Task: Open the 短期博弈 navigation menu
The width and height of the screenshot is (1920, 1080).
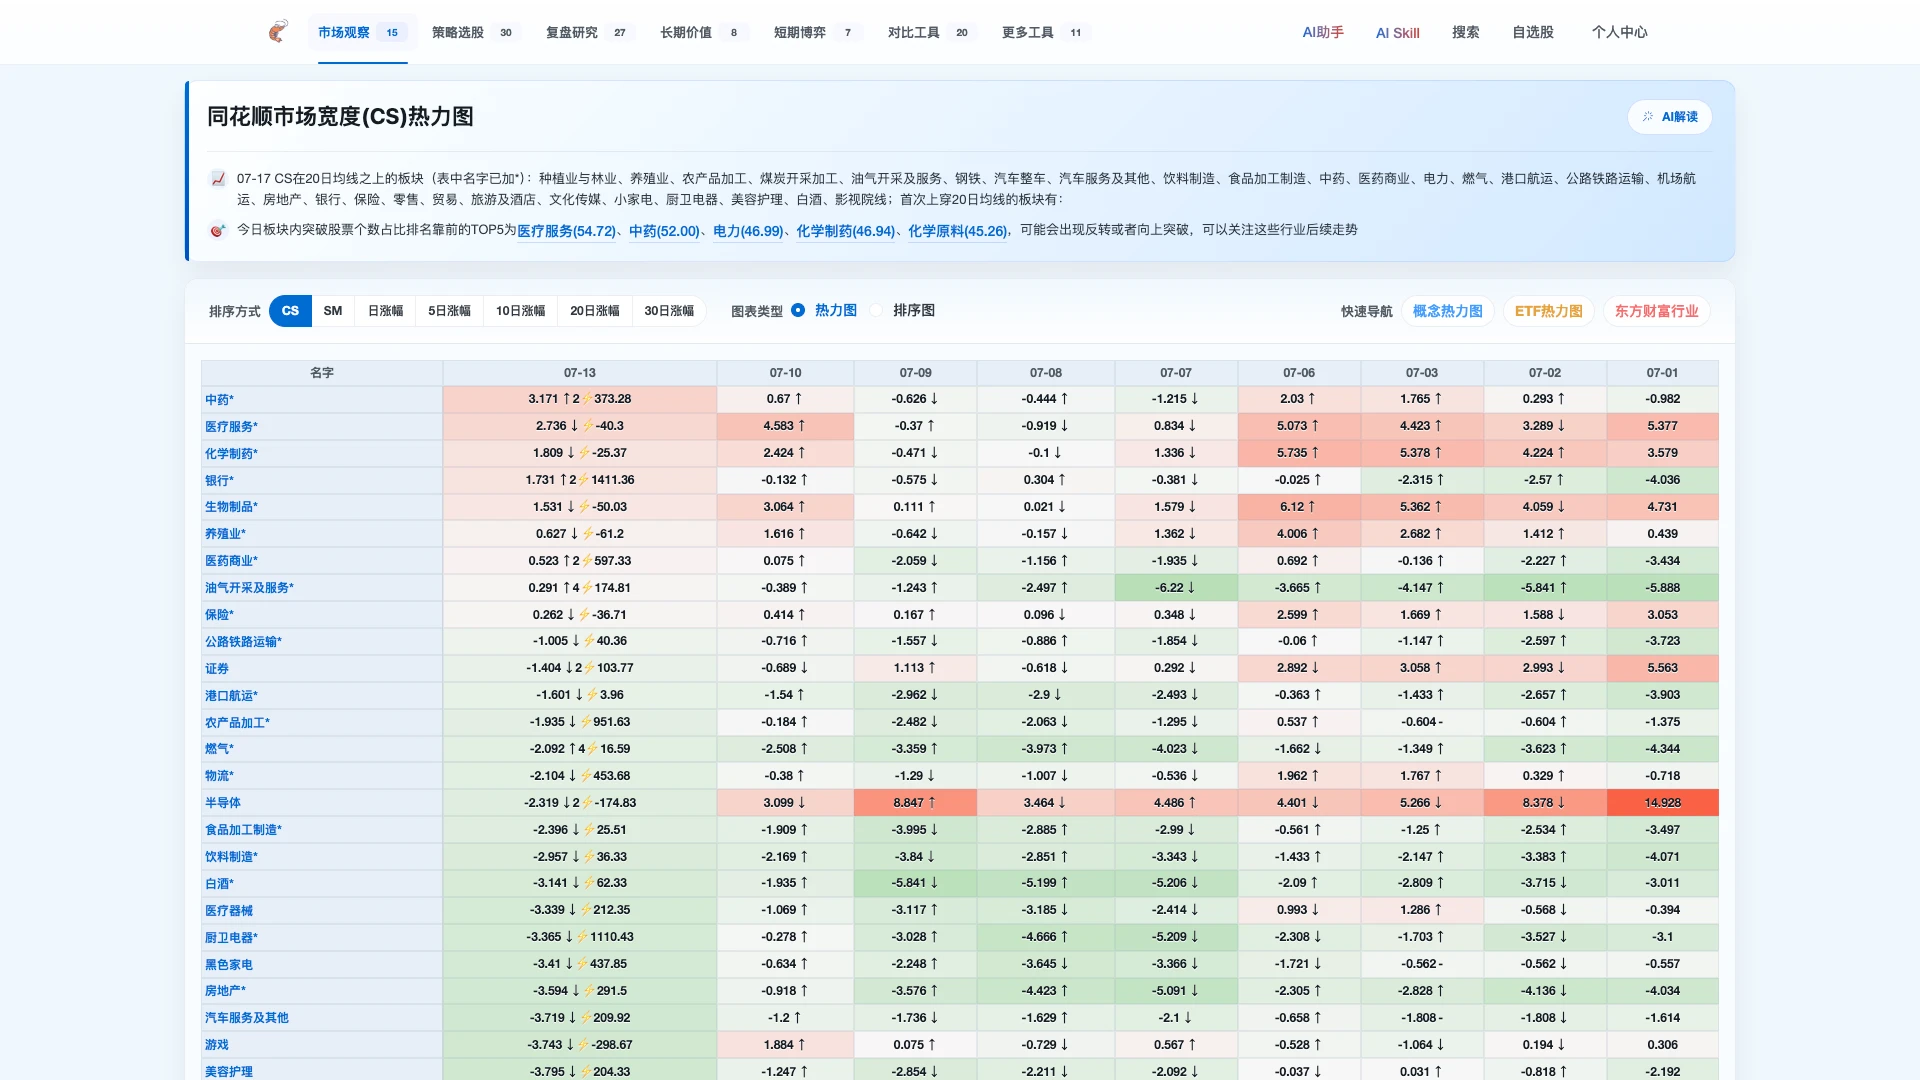Action: [818, 32]
